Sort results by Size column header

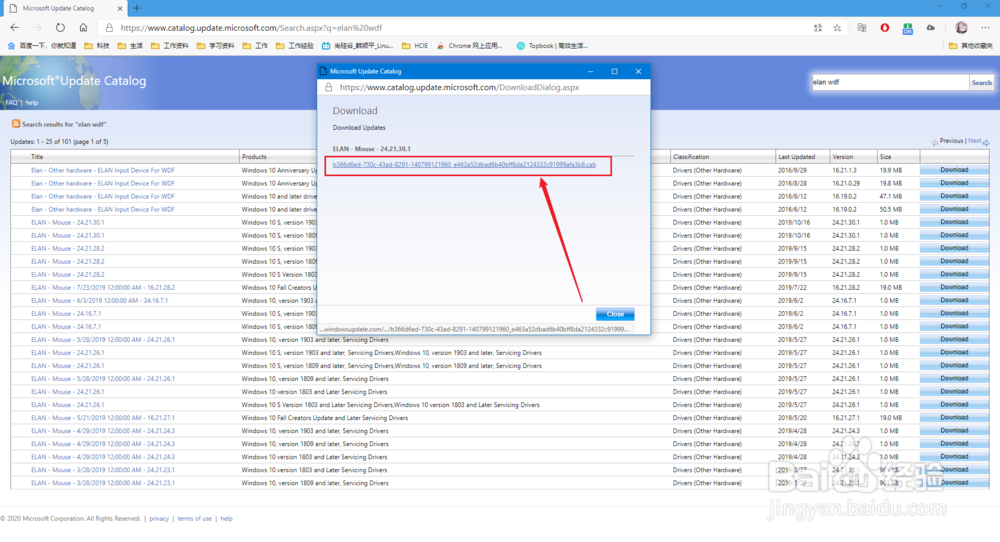[x=886, y=157]
